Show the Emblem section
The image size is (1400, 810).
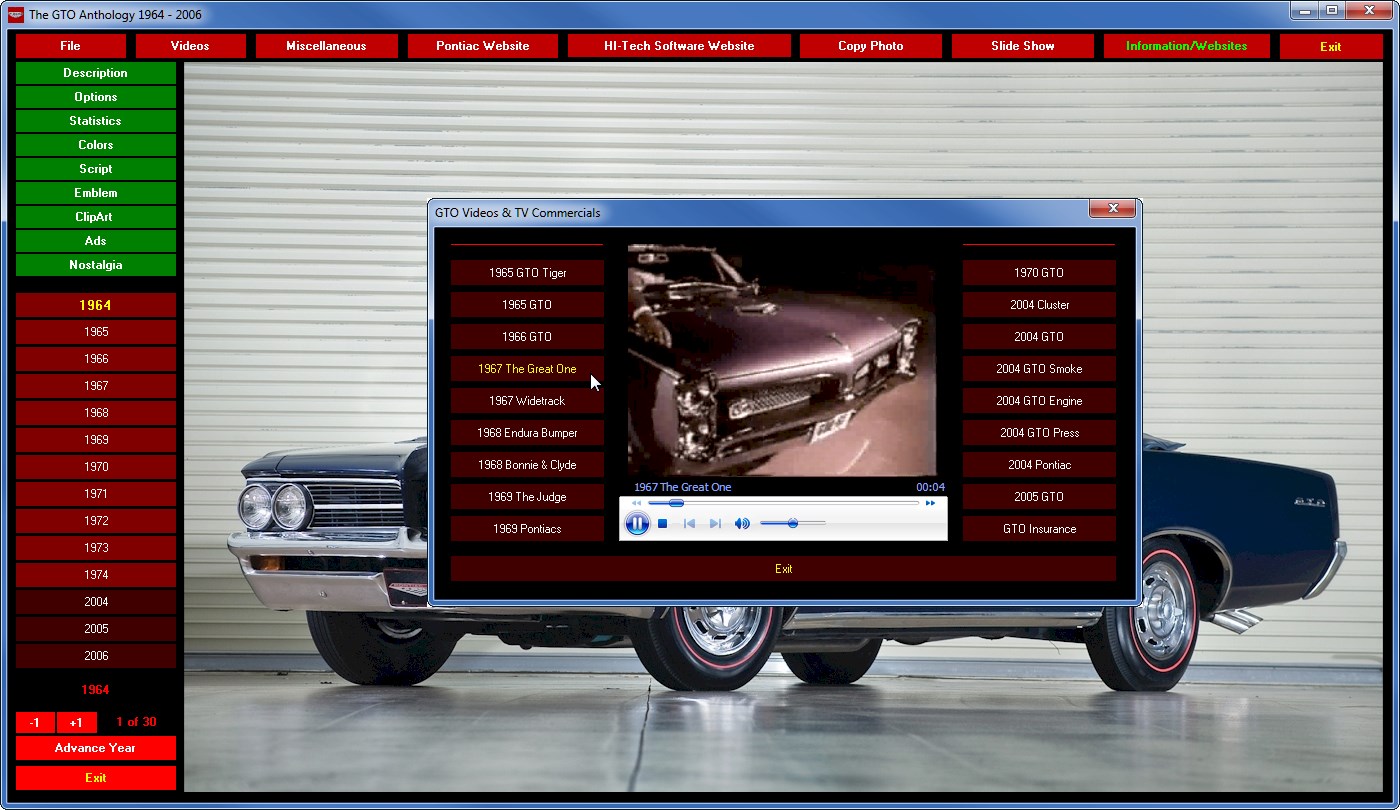click(96, 193)
